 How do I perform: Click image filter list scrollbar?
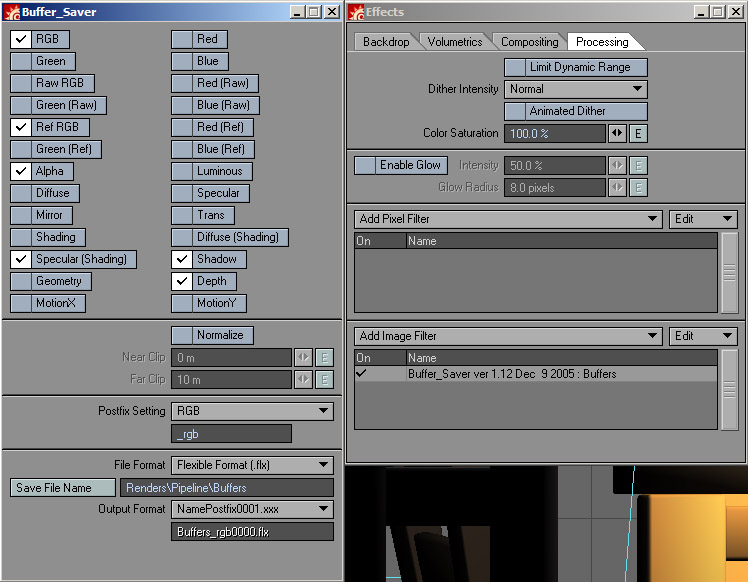pyautogui.click(x=729, y=389)
